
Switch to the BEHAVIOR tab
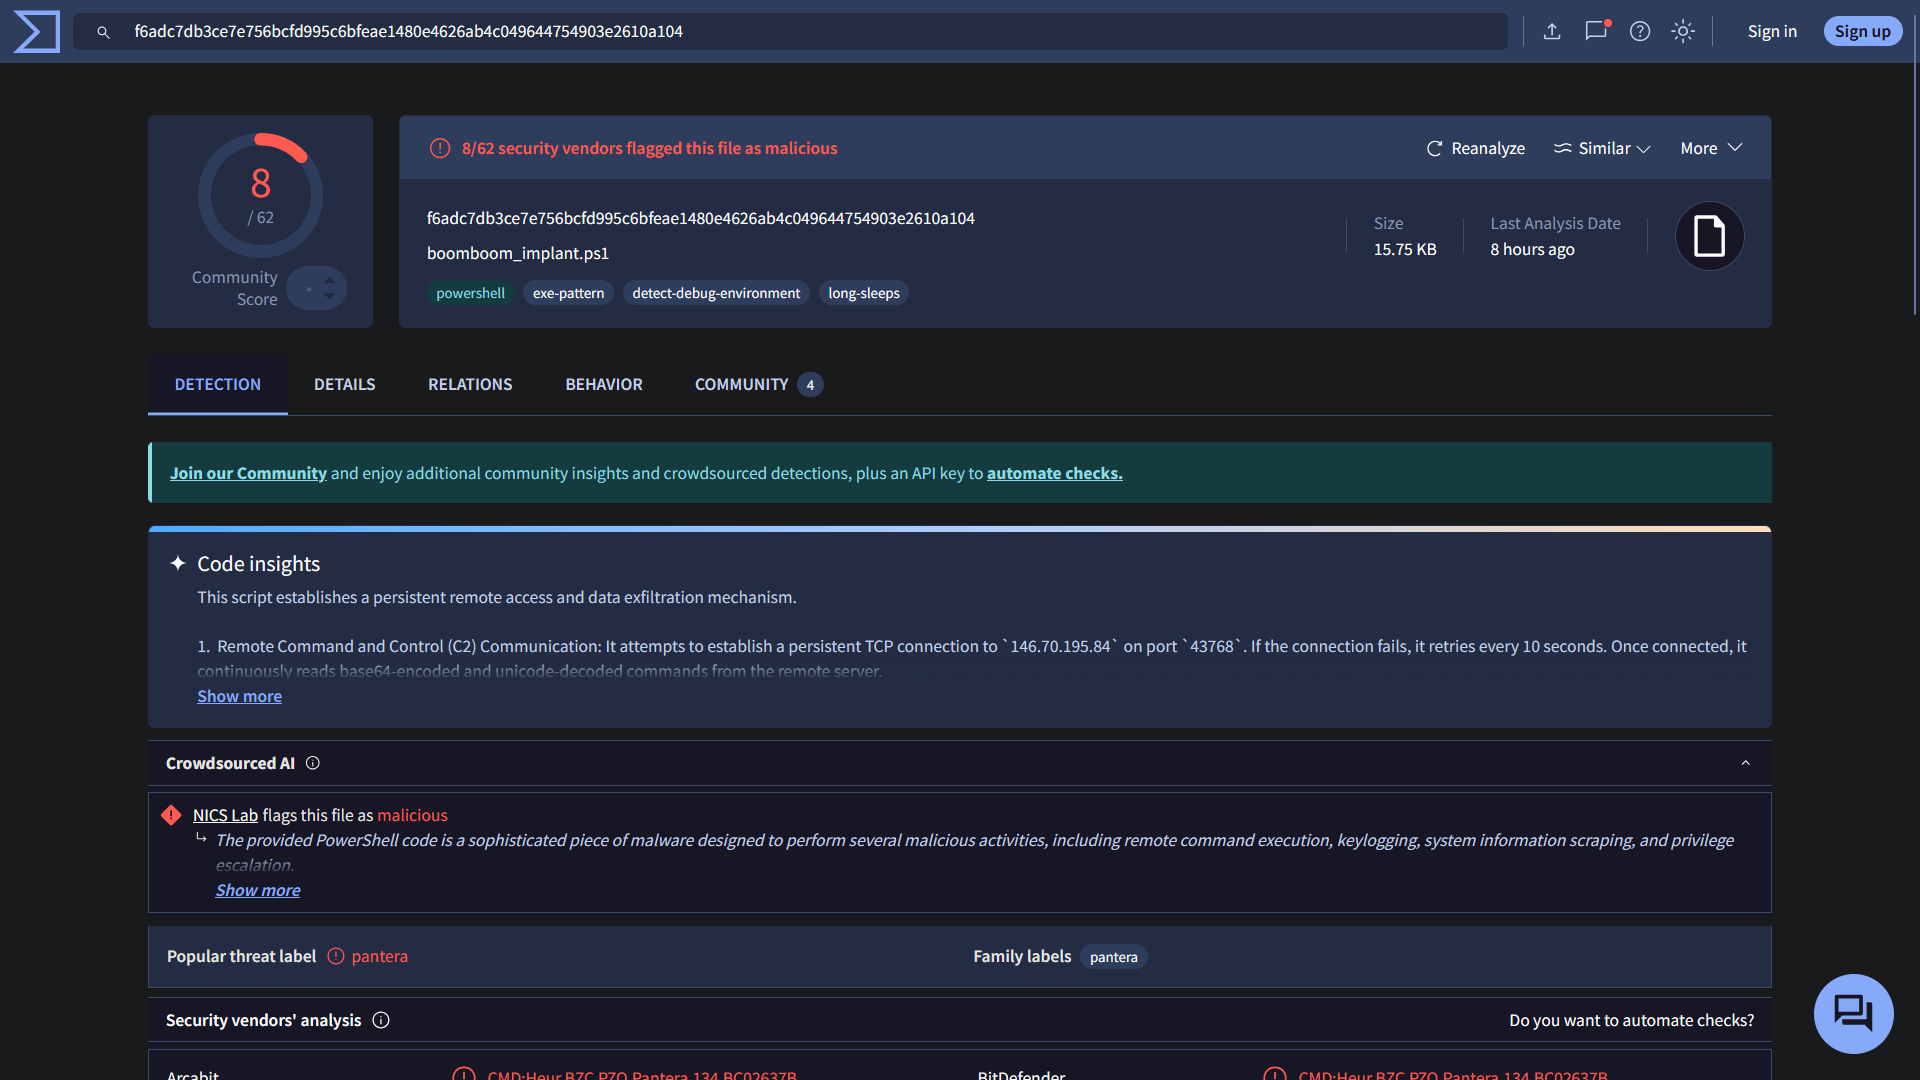coord(604,385)
